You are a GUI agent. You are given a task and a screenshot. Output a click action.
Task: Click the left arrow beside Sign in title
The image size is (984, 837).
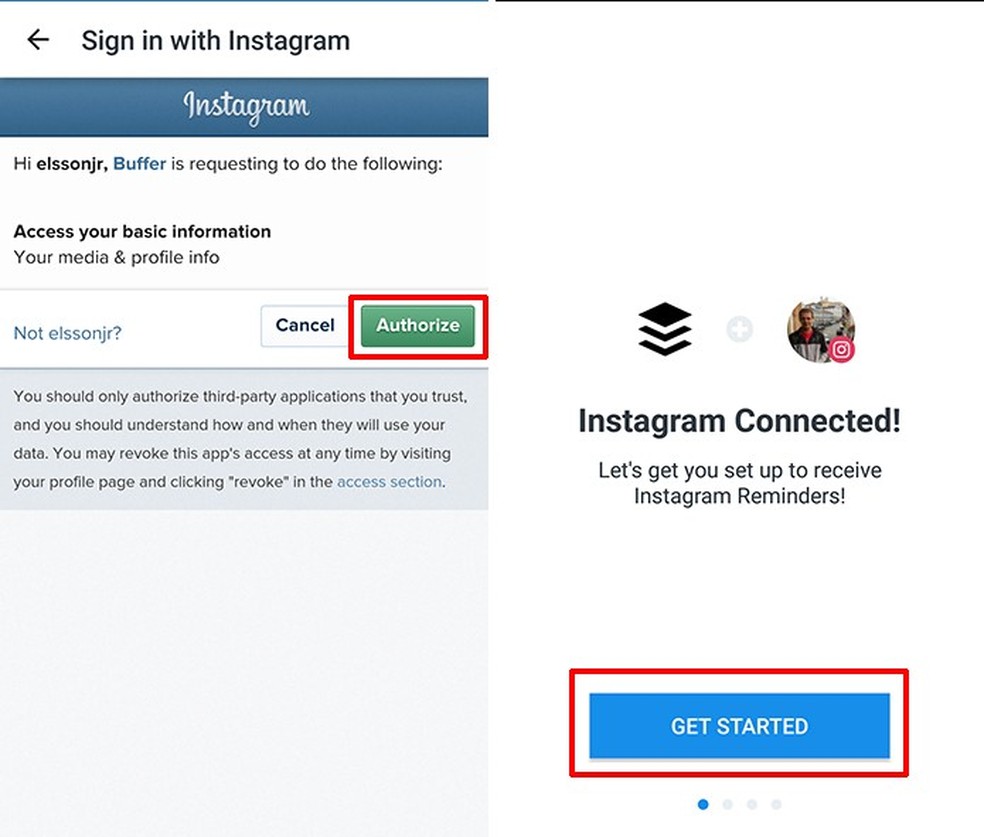tap(36, 40)
